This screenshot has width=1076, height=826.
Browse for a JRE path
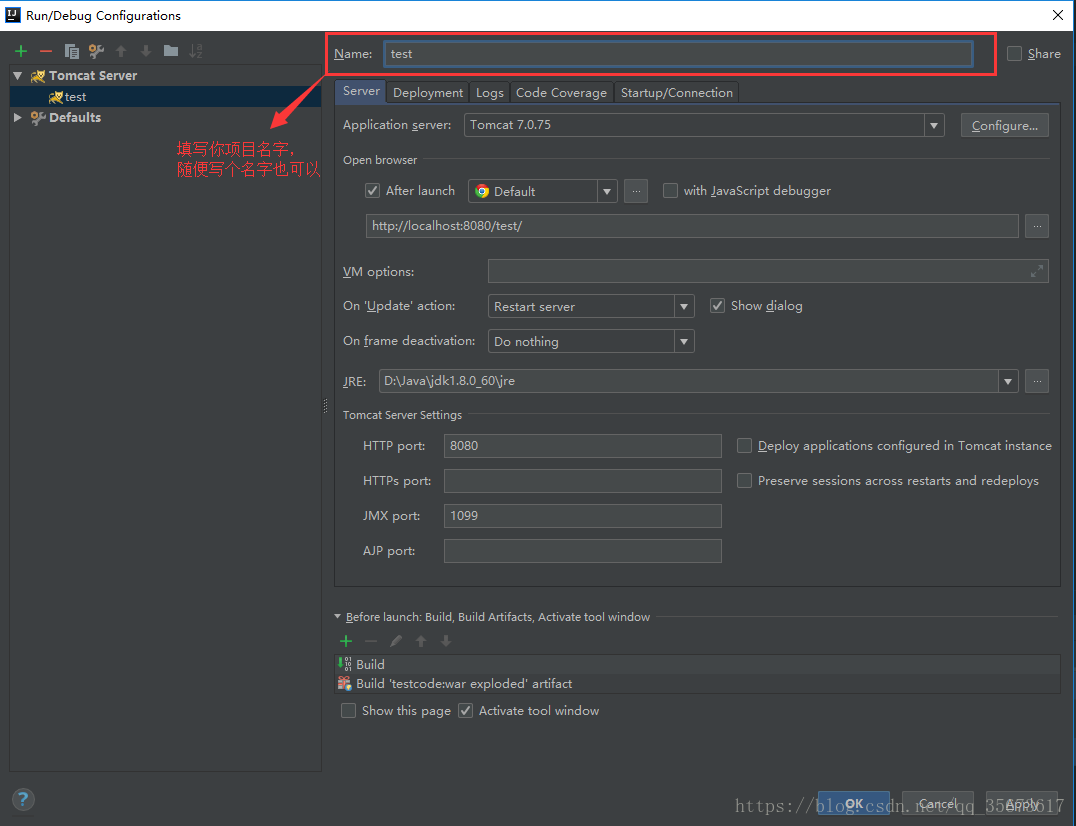pos(1037,381)
